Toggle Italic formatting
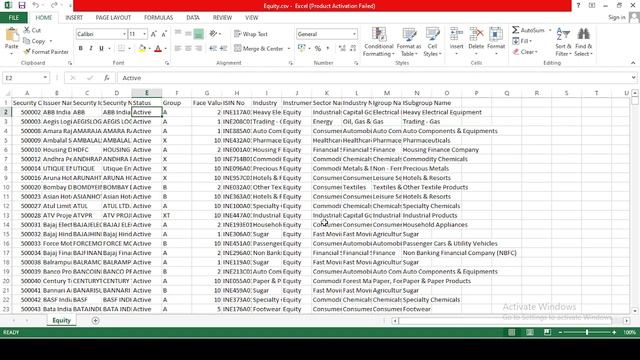This screenshot has width=640, height=360. click(x=91, y=49)
